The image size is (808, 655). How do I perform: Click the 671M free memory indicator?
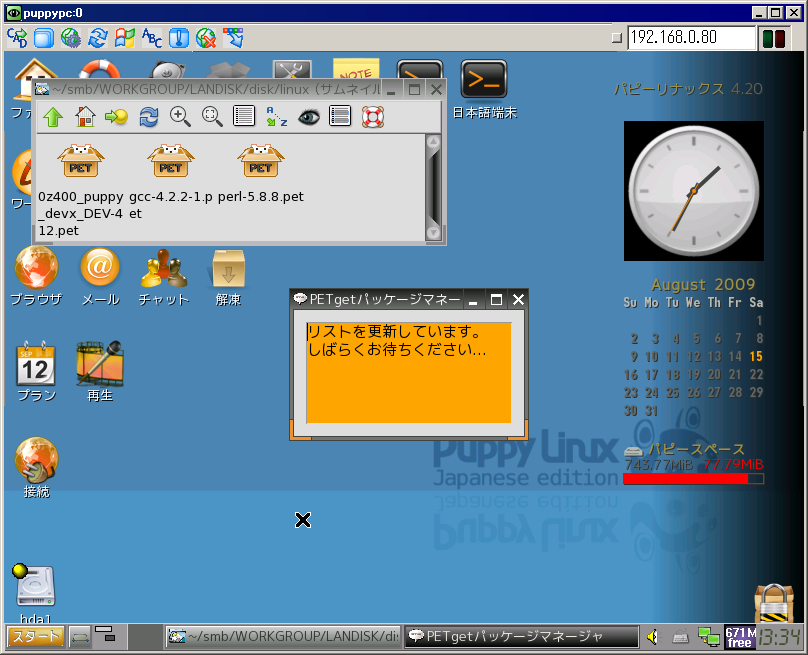740,637
